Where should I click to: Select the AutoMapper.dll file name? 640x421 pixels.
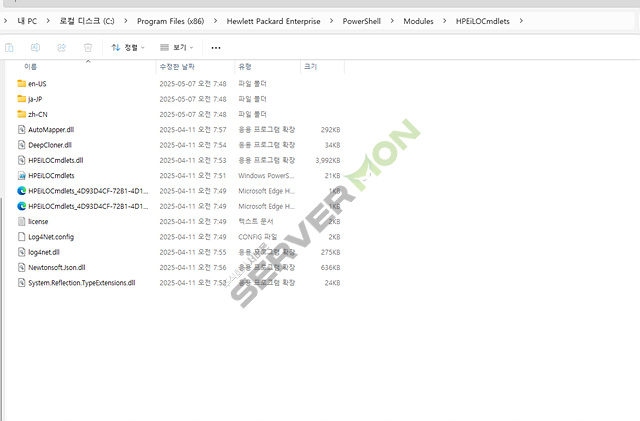pos(51,130)
